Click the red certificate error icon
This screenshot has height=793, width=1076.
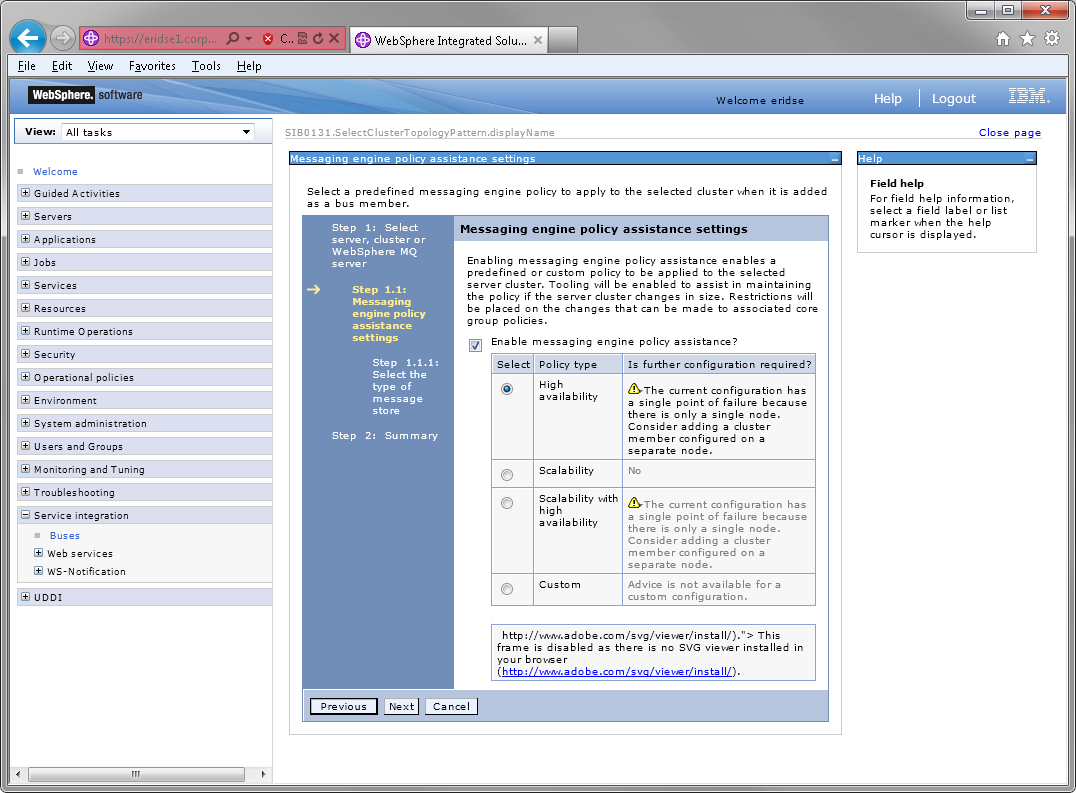[268, 39]
